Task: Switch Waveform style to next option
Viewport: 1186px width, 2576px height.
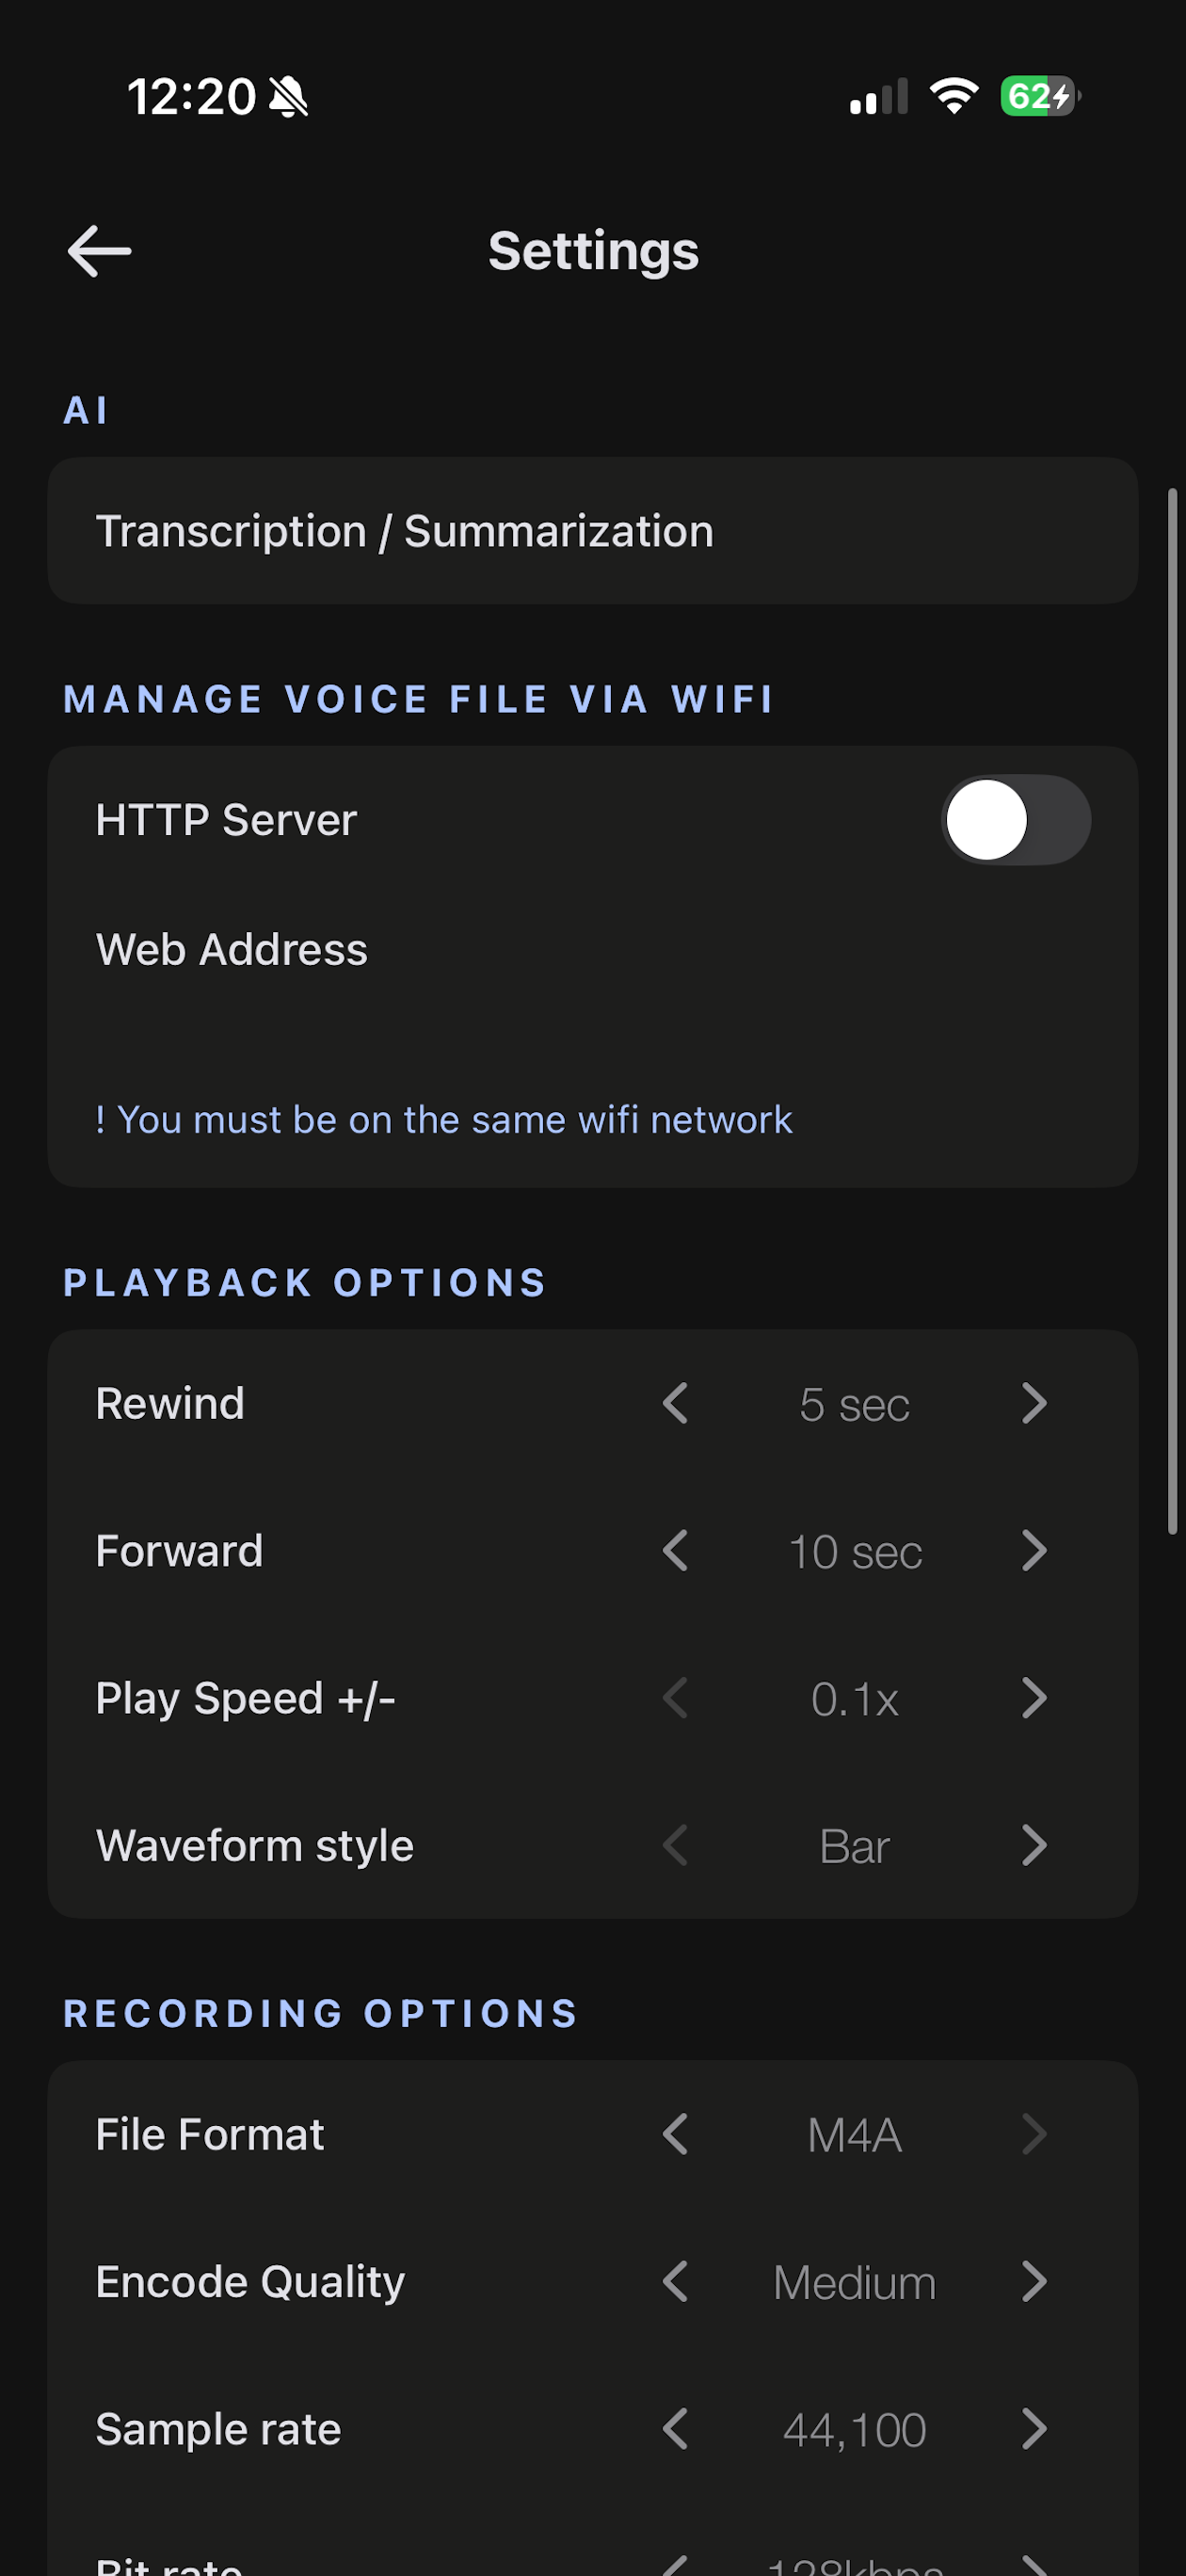Action: [x=1034, y=1845]
